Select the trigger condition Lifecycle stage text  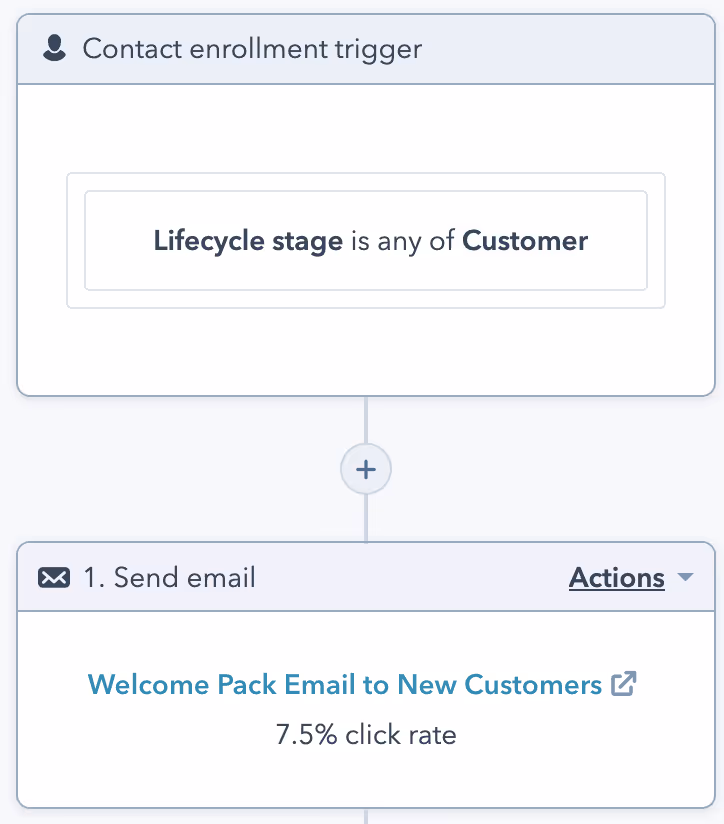[250, 240]
